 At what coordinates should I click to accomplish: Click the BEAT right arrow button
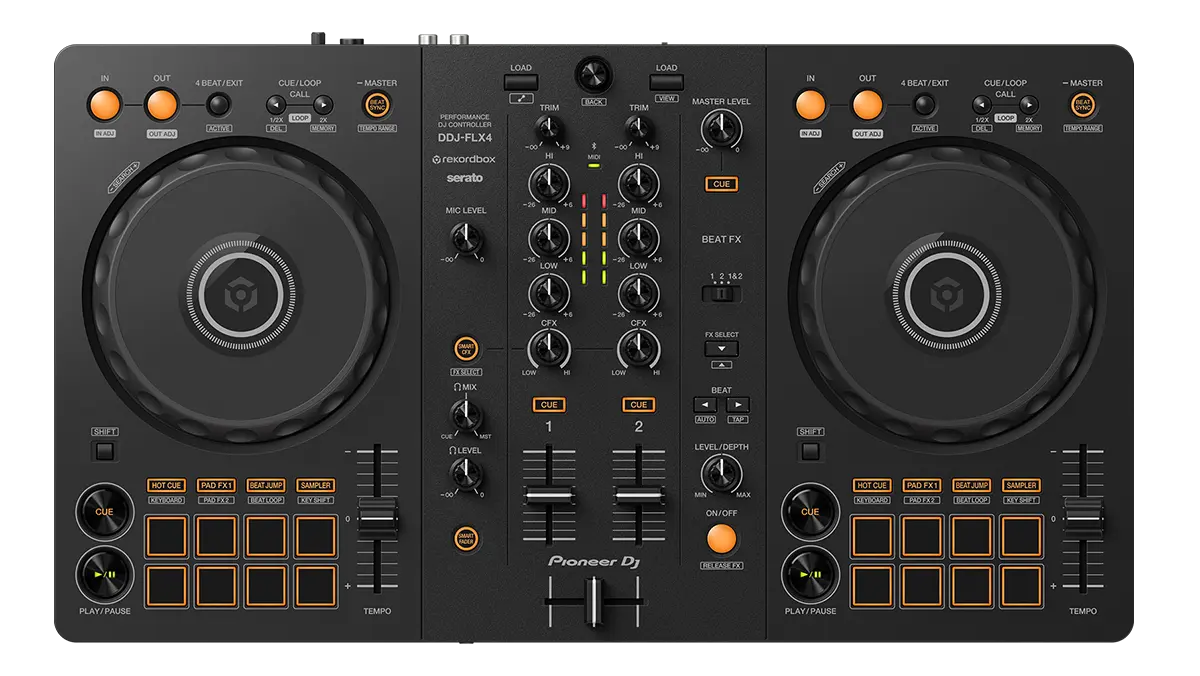tap(738, 405)
